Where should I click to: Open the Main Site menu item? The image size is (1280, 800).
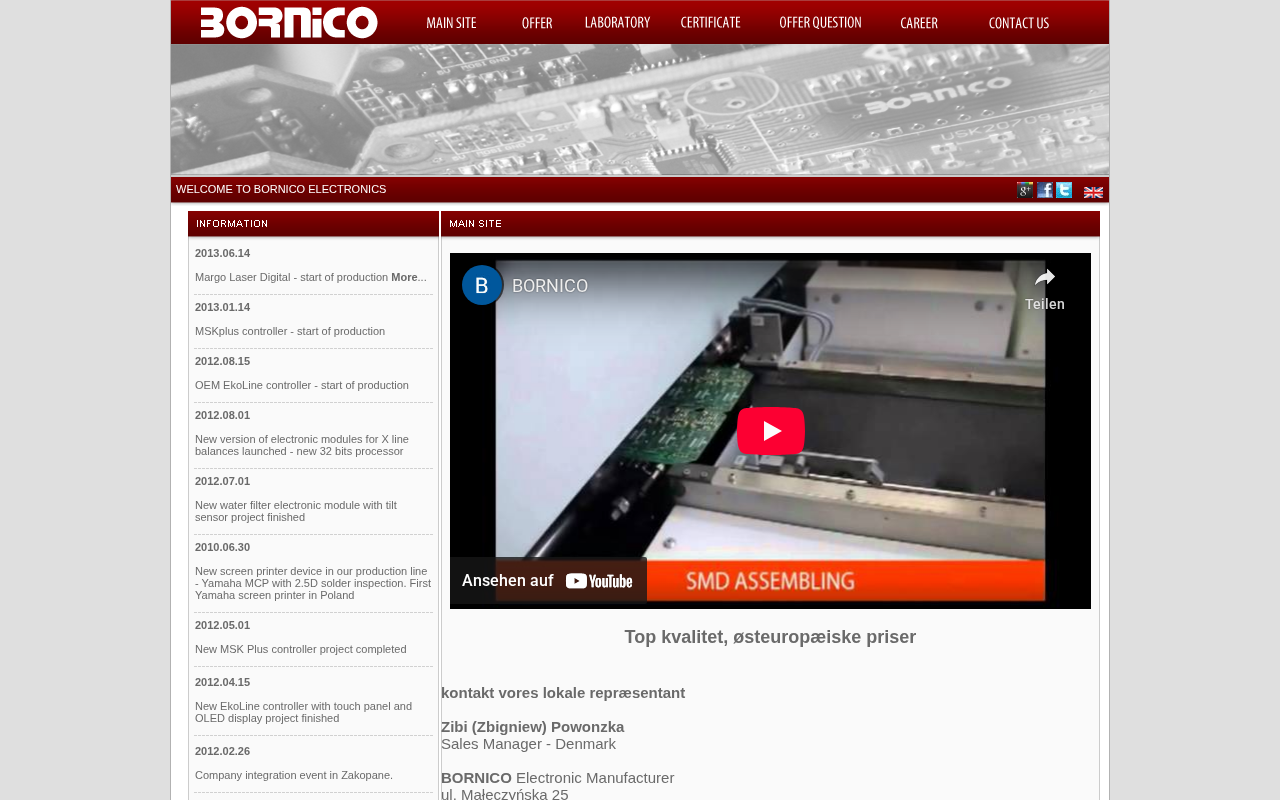451,23
